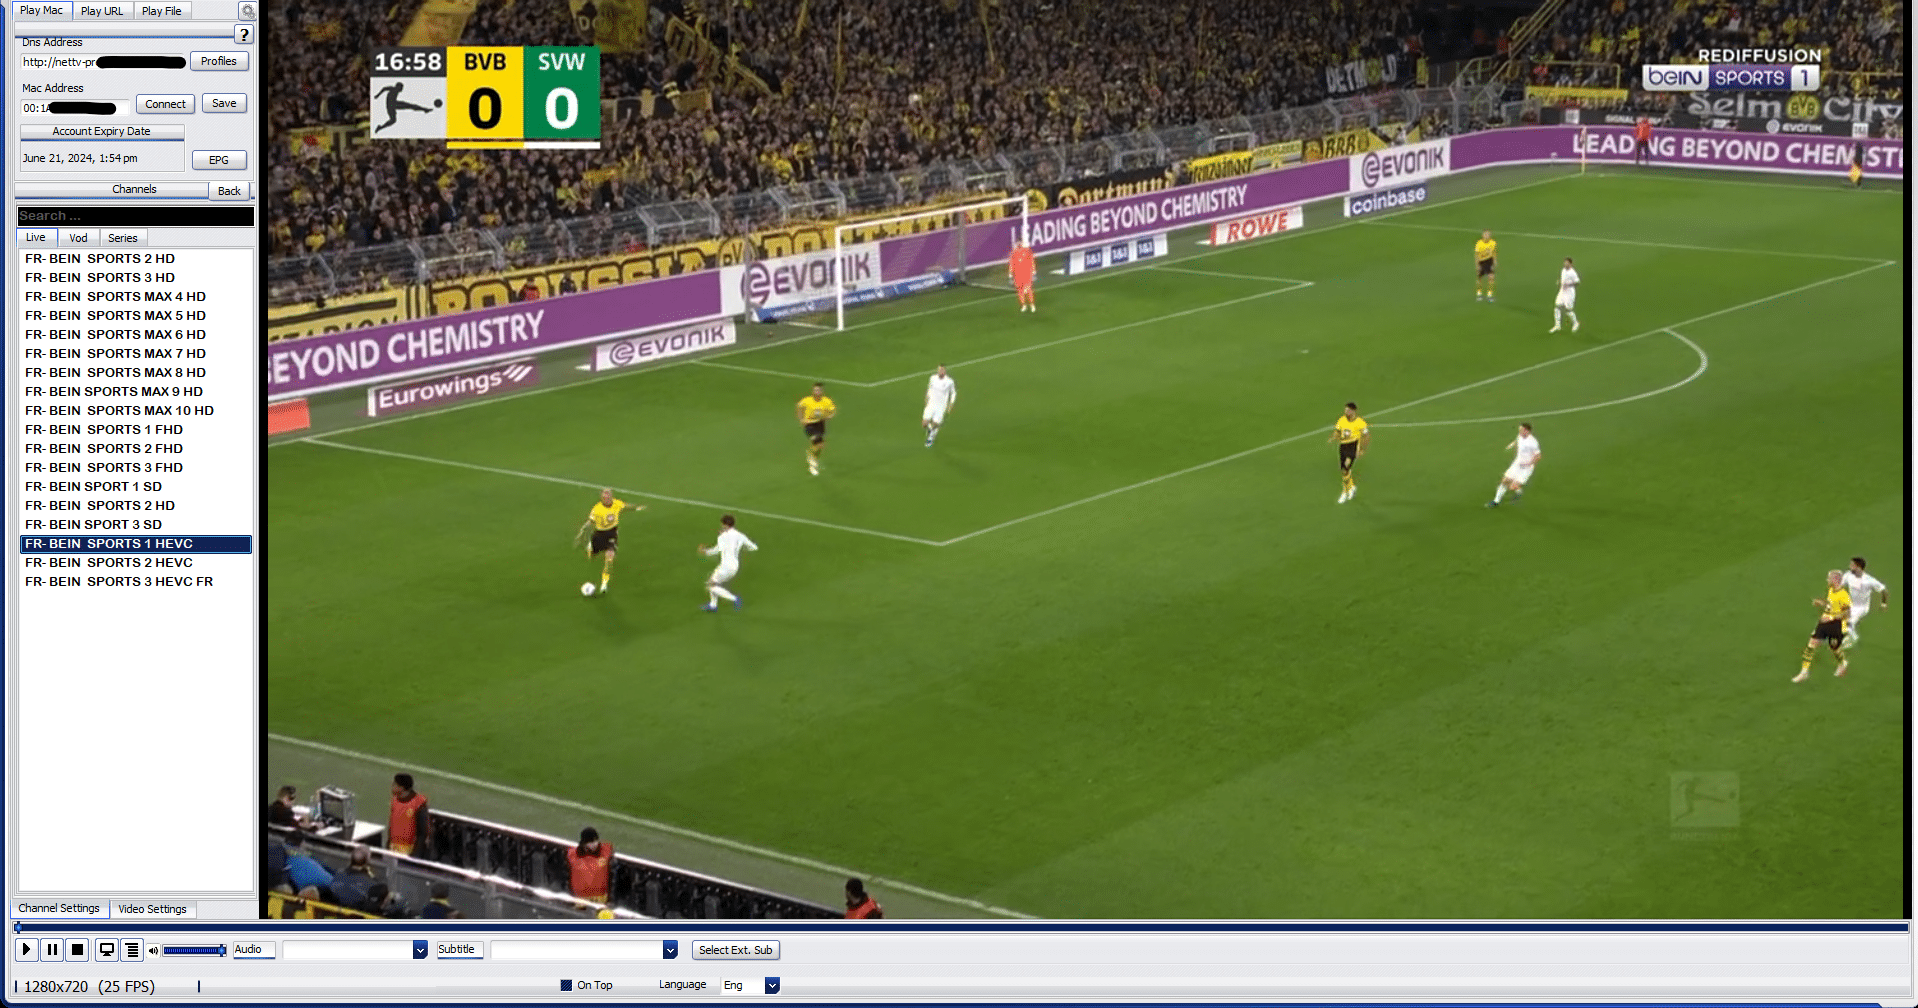This screenshot has width=1918, height=1008.
Task: Click the Connect button
Action: pyautogui.click(x=165, y=104)
